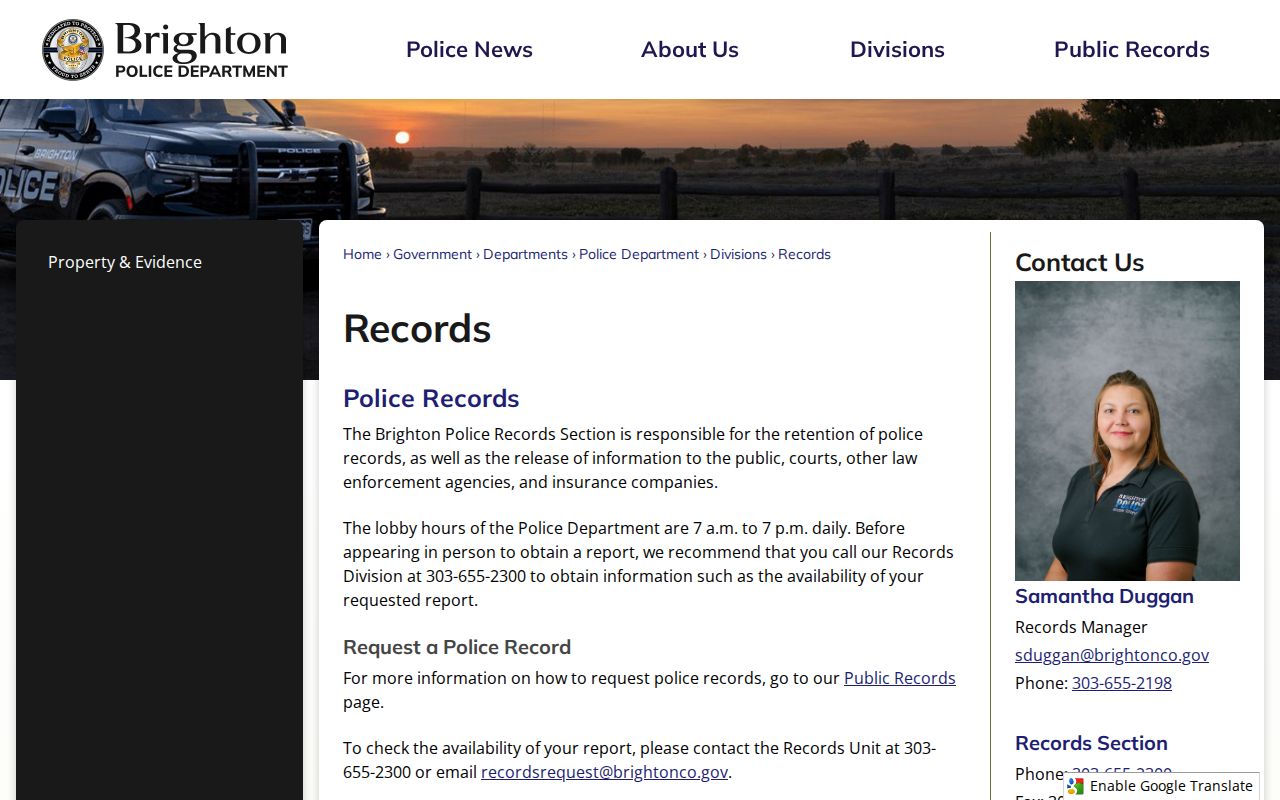Click the Divisions breadcrumb link
The height and width of the screenshot is (800, 1280).
pyautogui.click(x=738, y=254)
